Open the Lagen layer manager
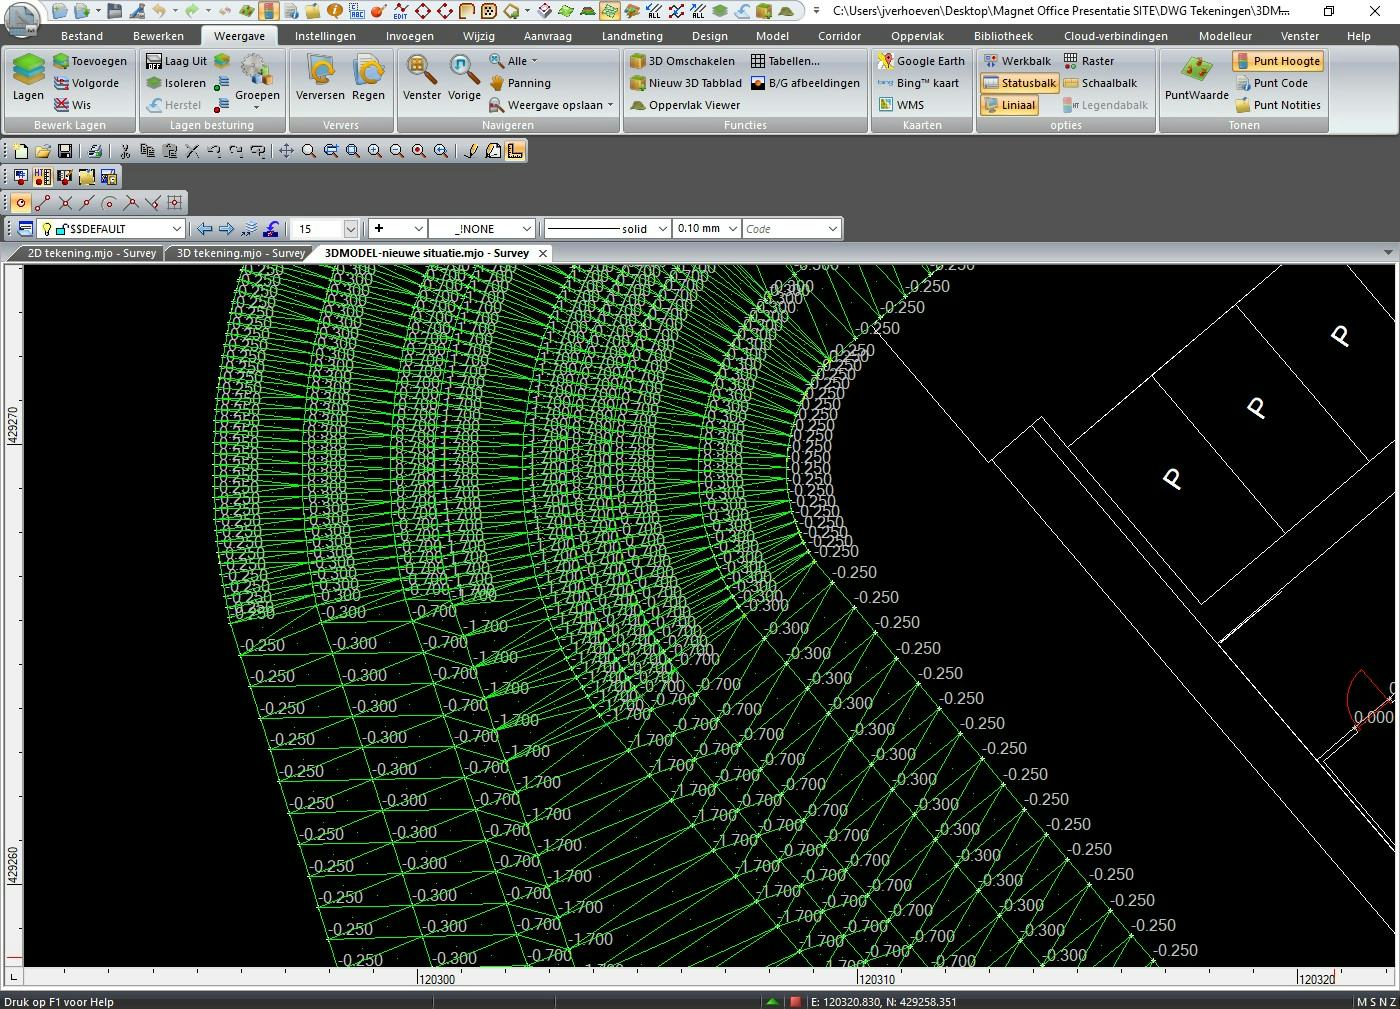Screen dimensions: 1400x1009 (x=28, y=78)
